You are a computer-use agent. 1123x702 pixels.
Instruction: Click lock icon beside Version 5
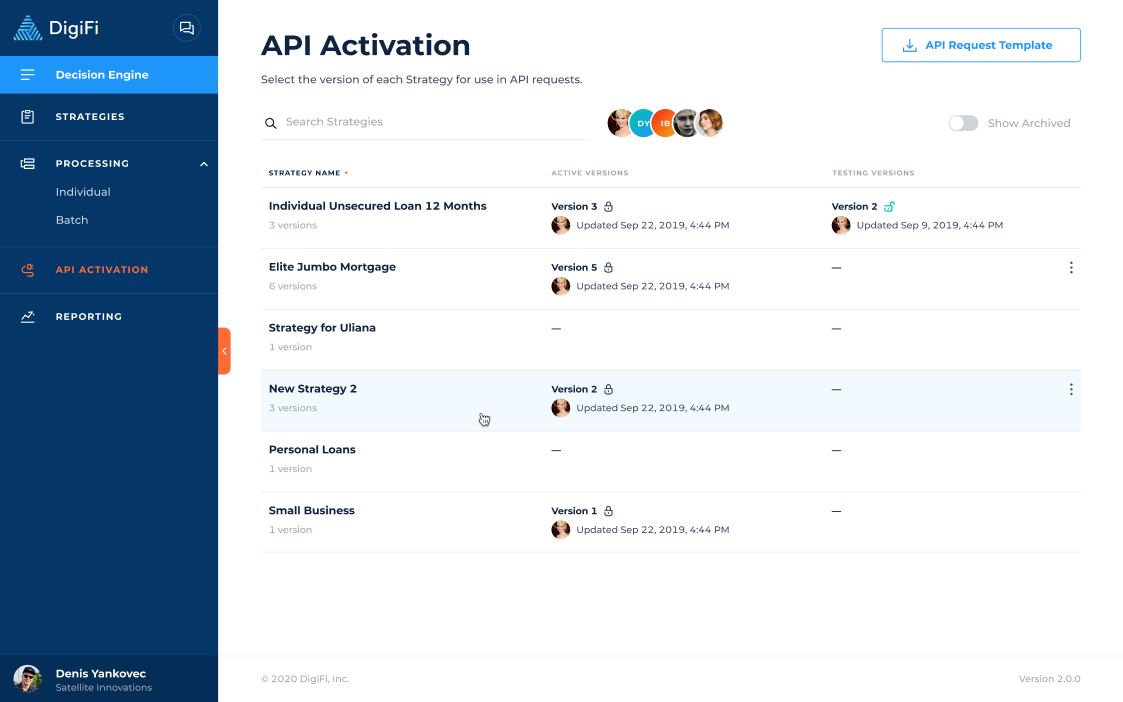(608, 267)
